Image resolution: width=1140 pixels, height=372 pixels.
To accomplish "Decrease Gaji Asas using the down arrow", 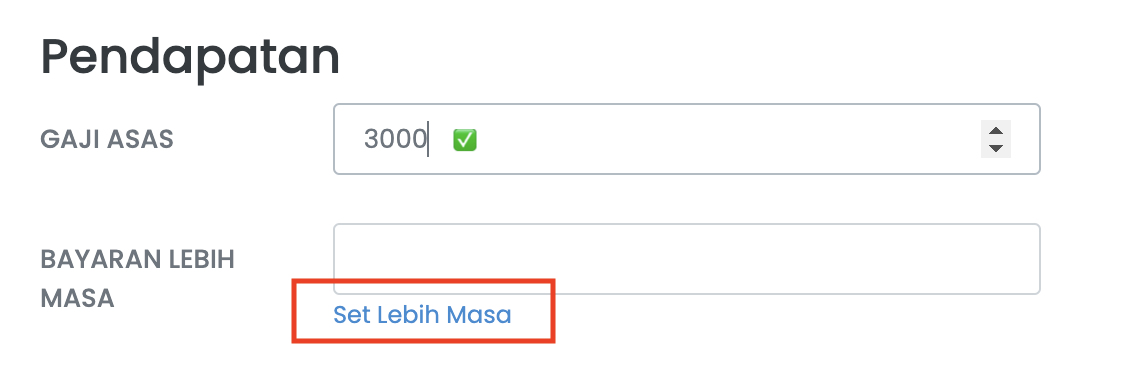I will click(996, 148).
